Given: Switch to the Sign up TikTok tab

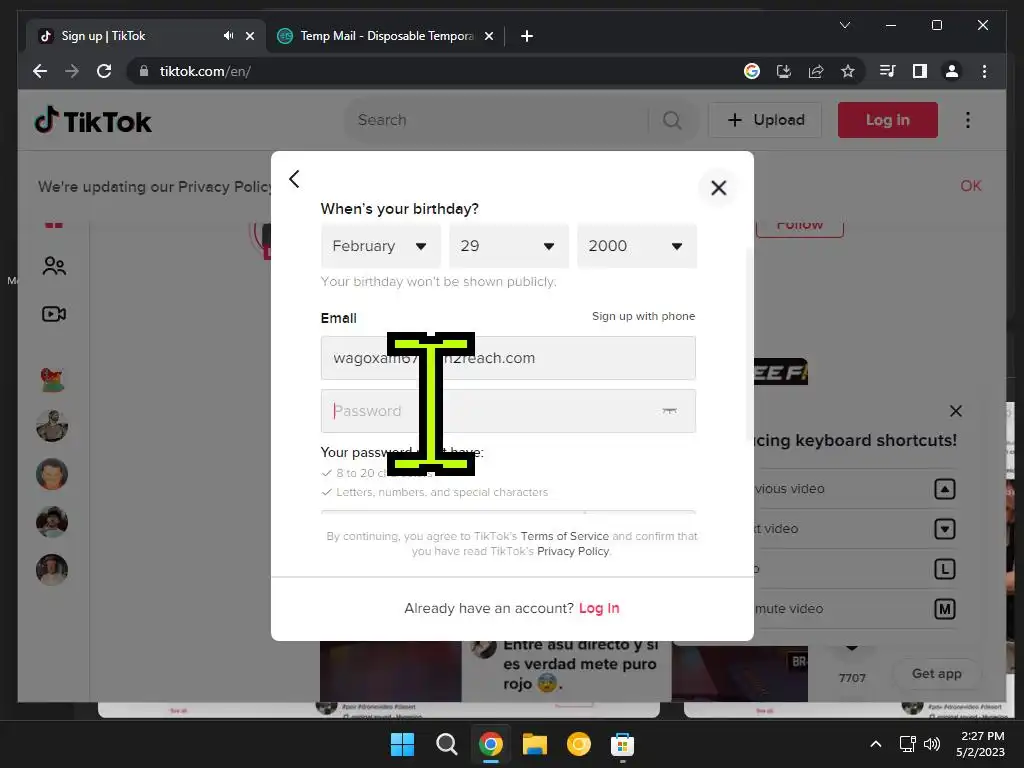Looking at the screenshot, I should [147, 36].
